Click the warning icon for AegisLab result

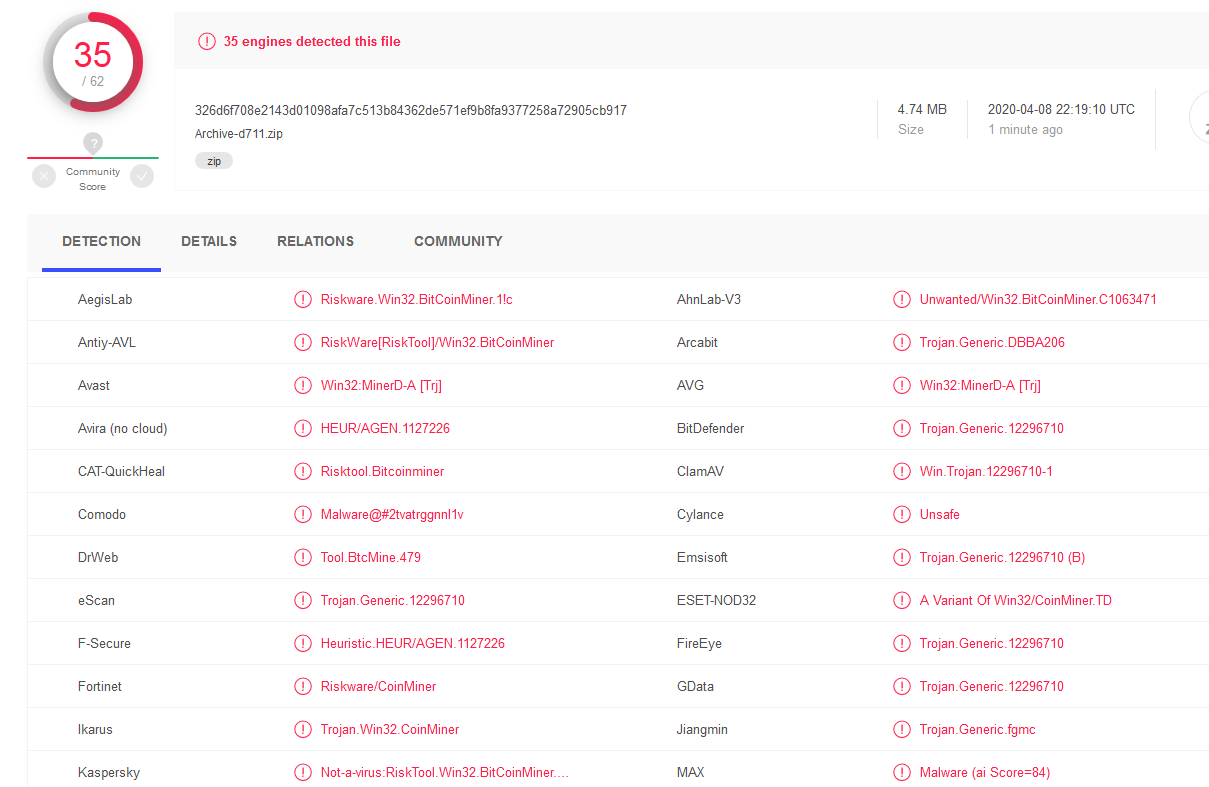click(303, 299)
